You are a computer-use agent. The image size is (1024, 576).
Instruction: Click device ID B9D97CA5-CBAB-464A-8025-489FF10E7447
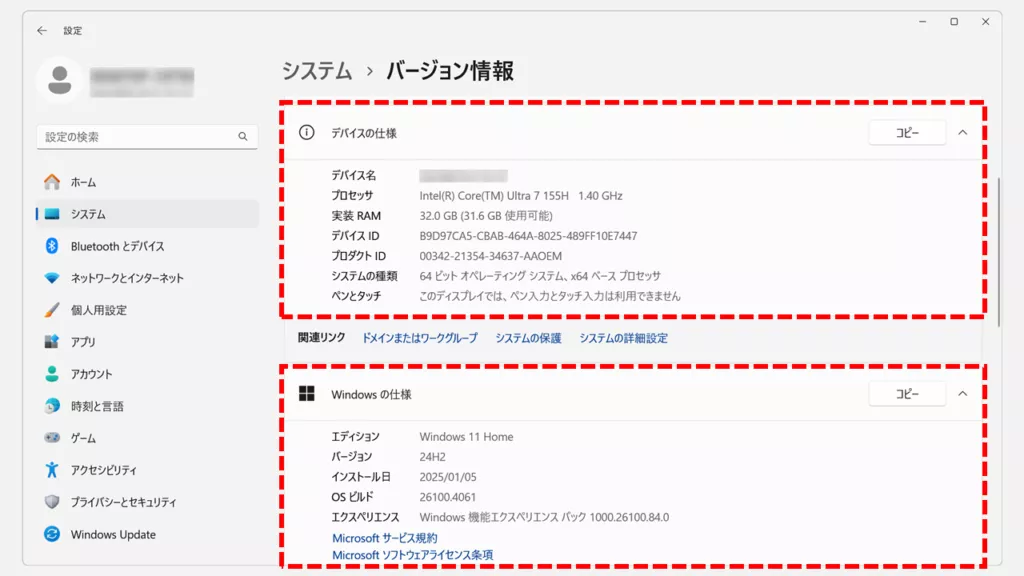pyautogui.click(x=528, y=236)
